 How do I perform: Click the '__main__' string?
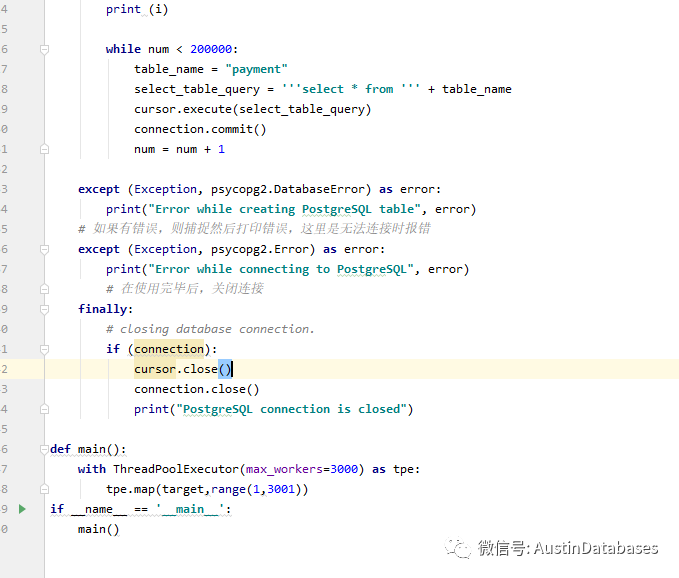click(x=193, y=509)
